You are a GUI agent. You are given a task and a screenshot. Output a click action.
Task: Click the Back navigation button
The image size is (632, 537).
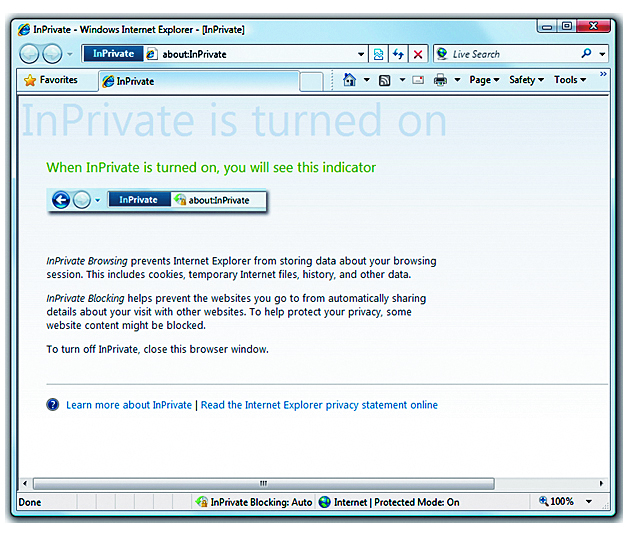(x=29, y=54)
